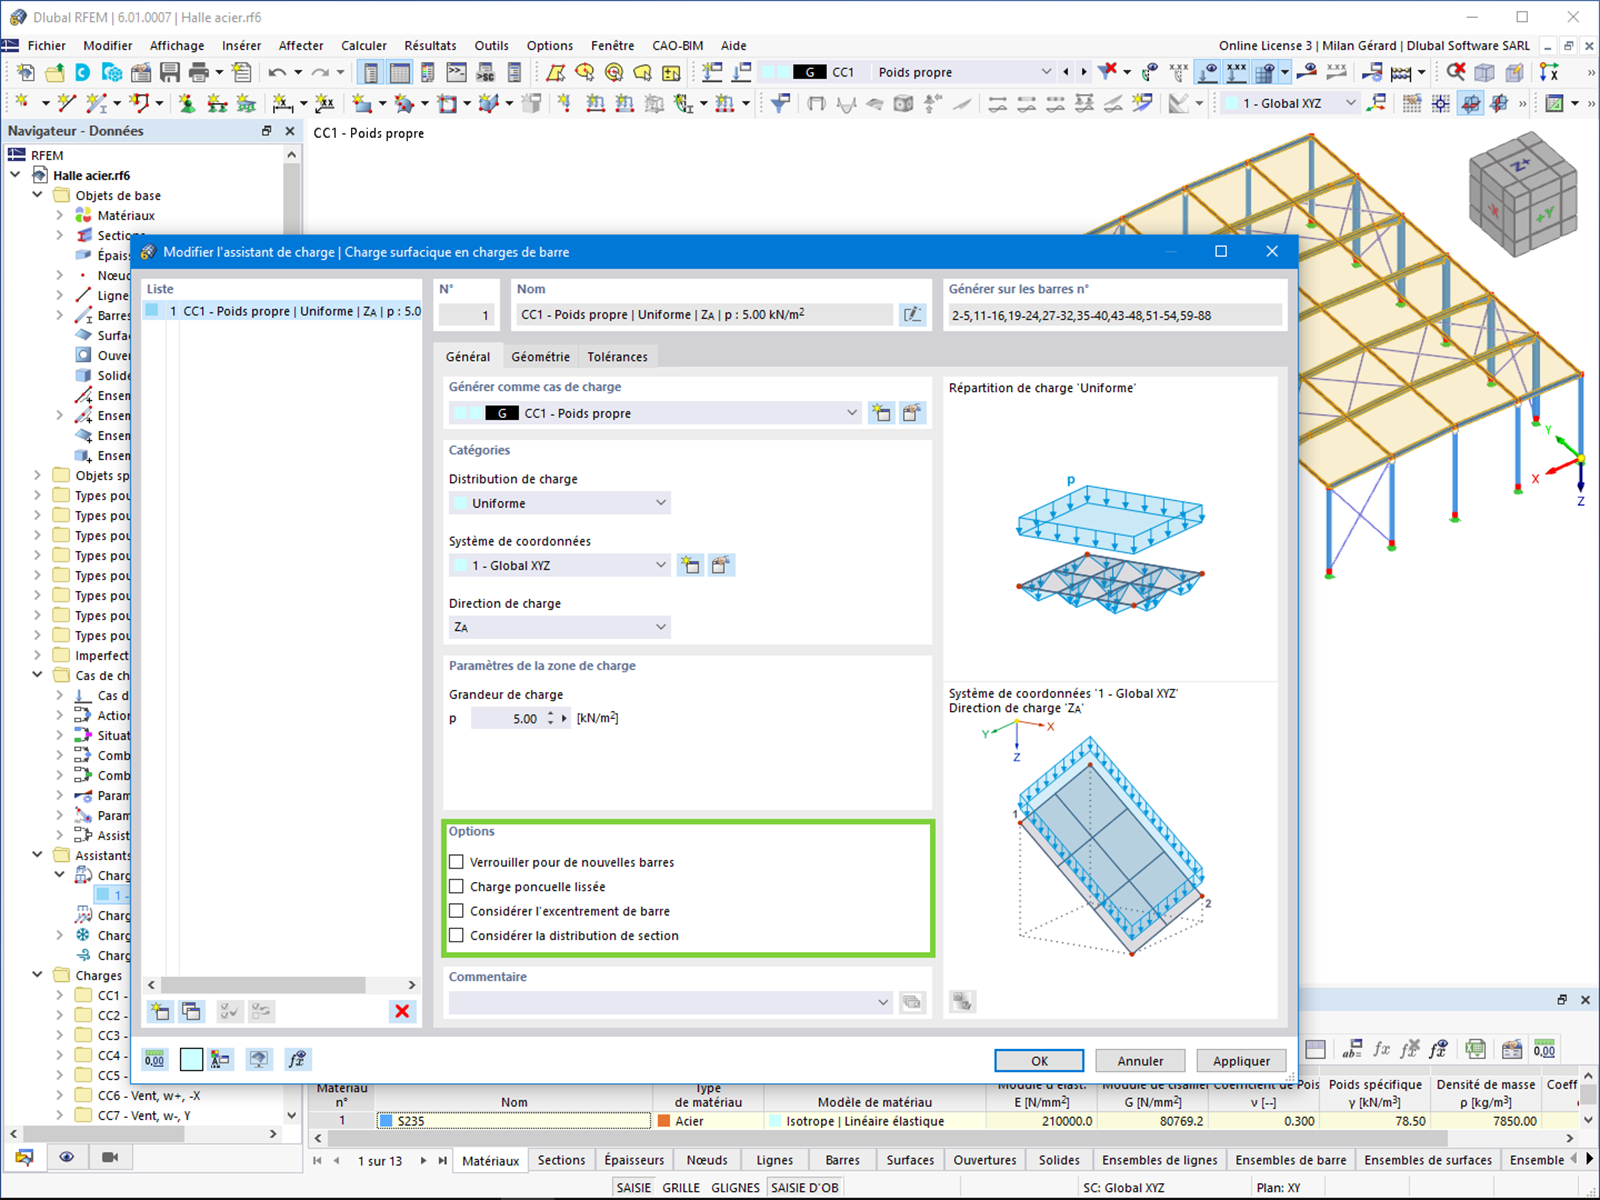This screenshot has height=1200, width=1600.
Task: Check the 'Charge poncuelle lissée' option
Action: [x=456, y=886]
